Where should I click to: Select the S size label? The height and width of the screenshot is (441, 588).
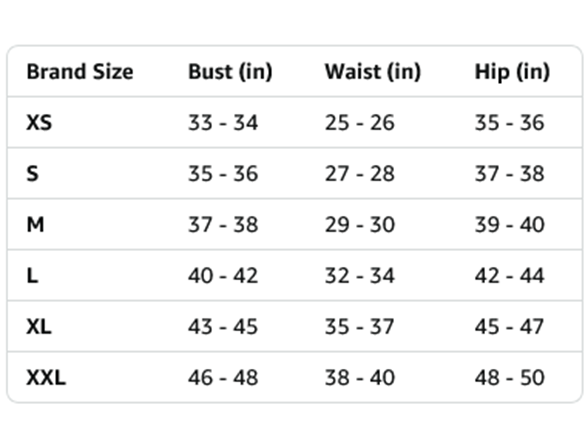[x=32, y=174]
